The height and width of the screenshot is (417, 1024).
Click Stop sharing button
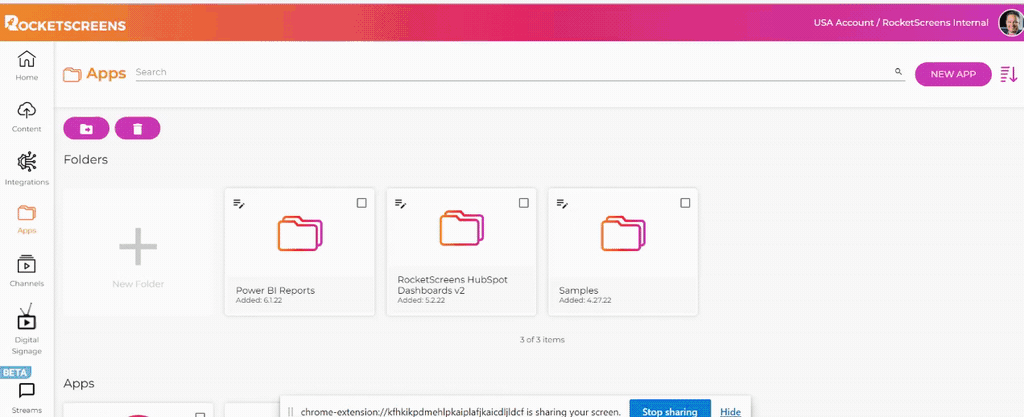(x=670, y=411)
